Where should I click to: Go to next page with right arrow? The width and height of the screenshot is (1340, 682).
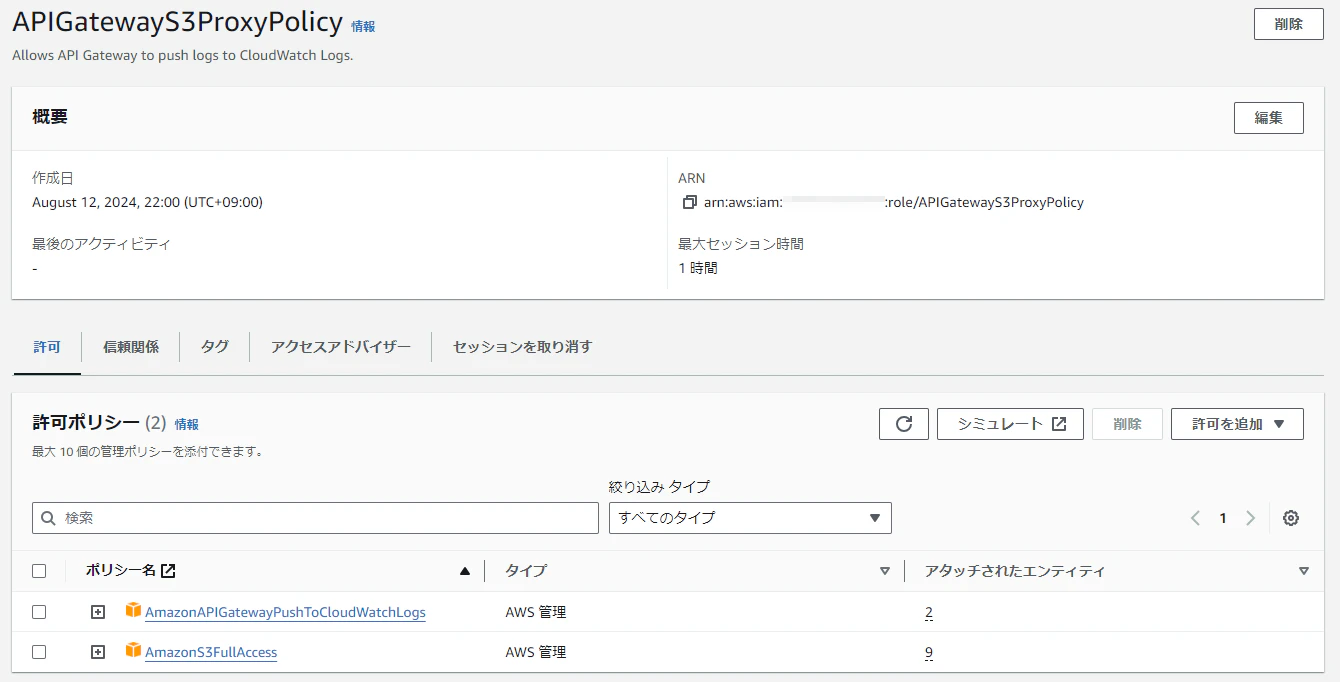(x=1250, y=518)
